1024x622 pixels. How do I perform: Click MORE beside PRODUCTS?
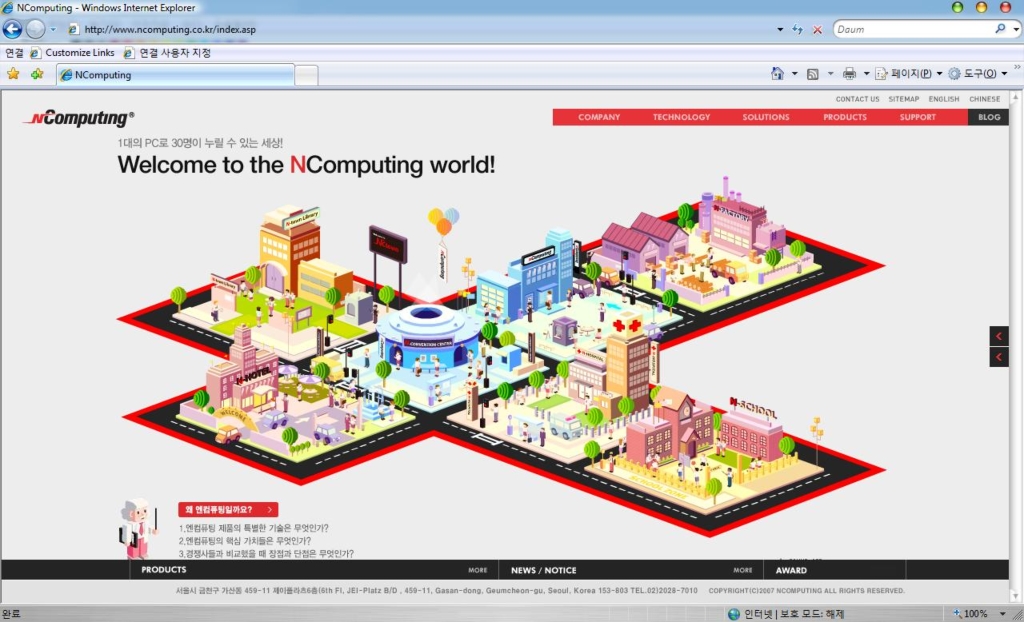coord(477,570)
